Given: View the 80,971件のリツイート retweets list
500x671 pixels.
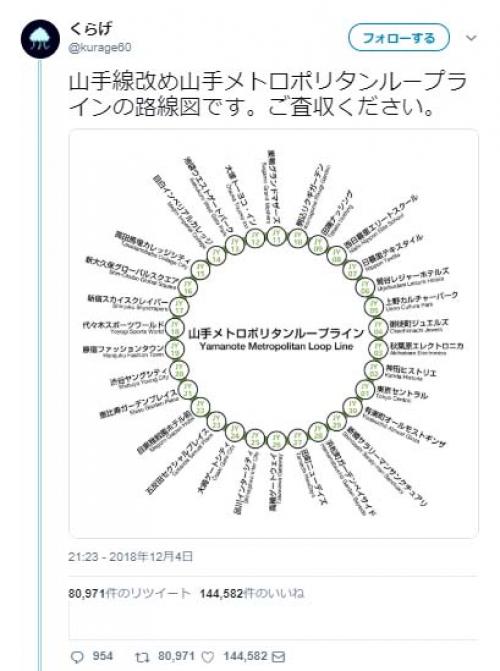Looking at the screenshot, I should 129,594.
